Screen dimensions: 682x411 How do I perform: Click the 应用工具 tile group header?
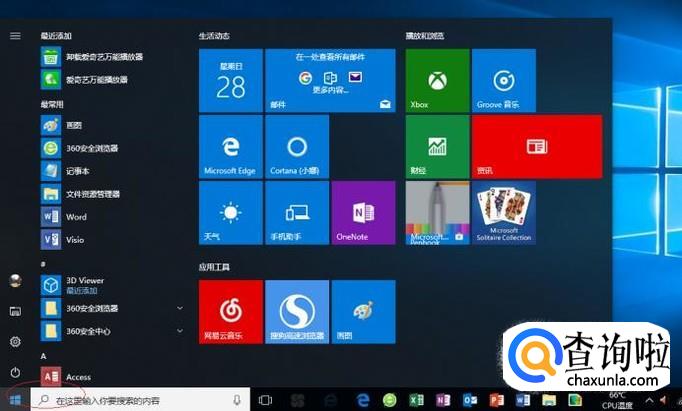click(x=214, y=267)
